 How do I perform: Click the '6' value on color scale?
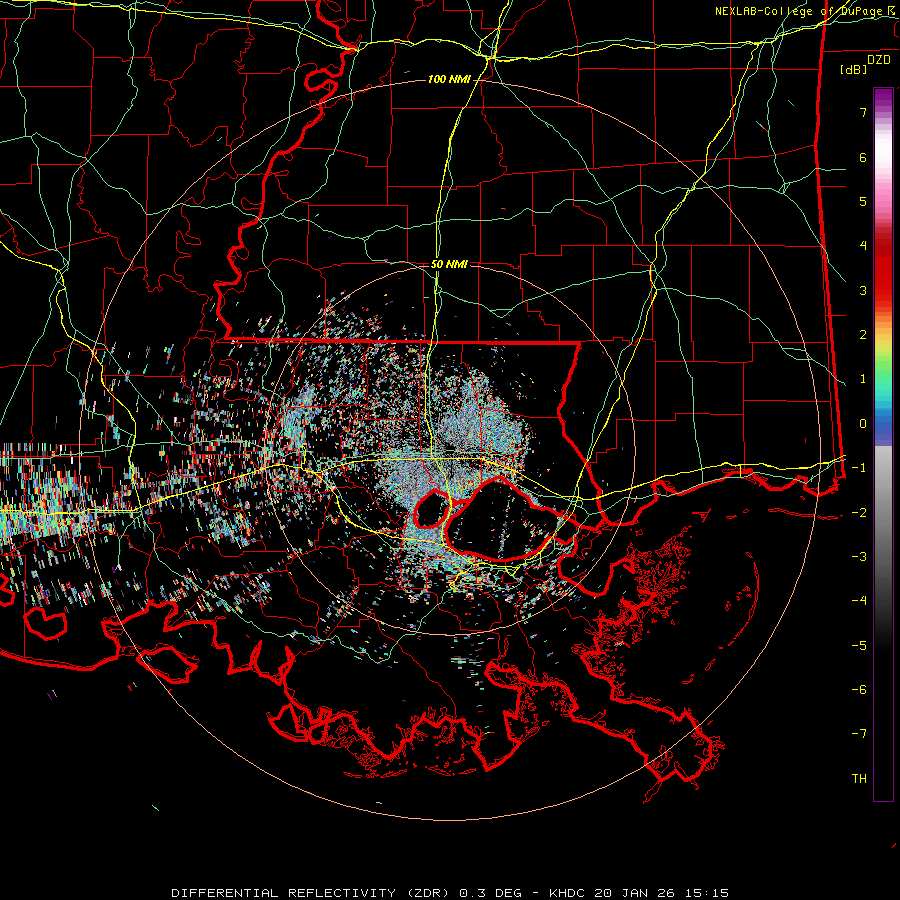pos(863,157)
